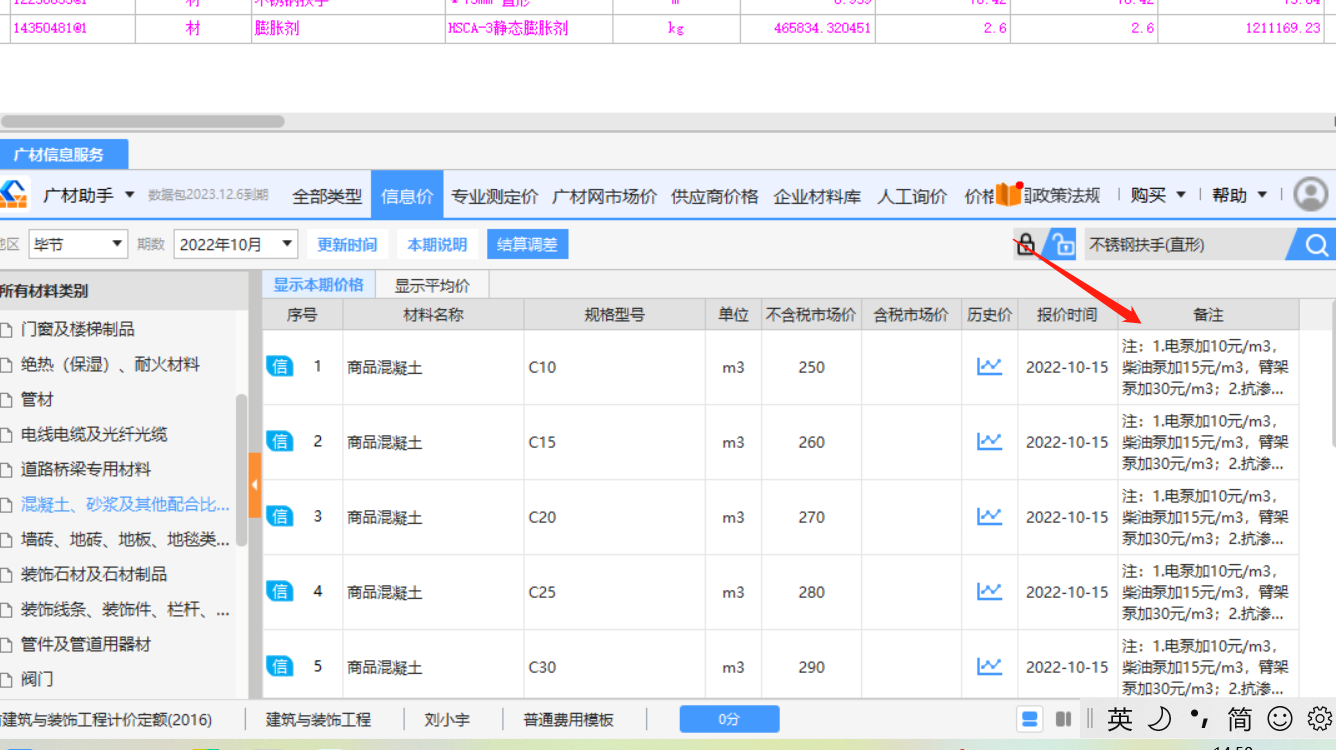This screenshot has height=750, width=1336.
Task: Select category 绝热（保温）、耐火材料
Action: coord(110,364)
